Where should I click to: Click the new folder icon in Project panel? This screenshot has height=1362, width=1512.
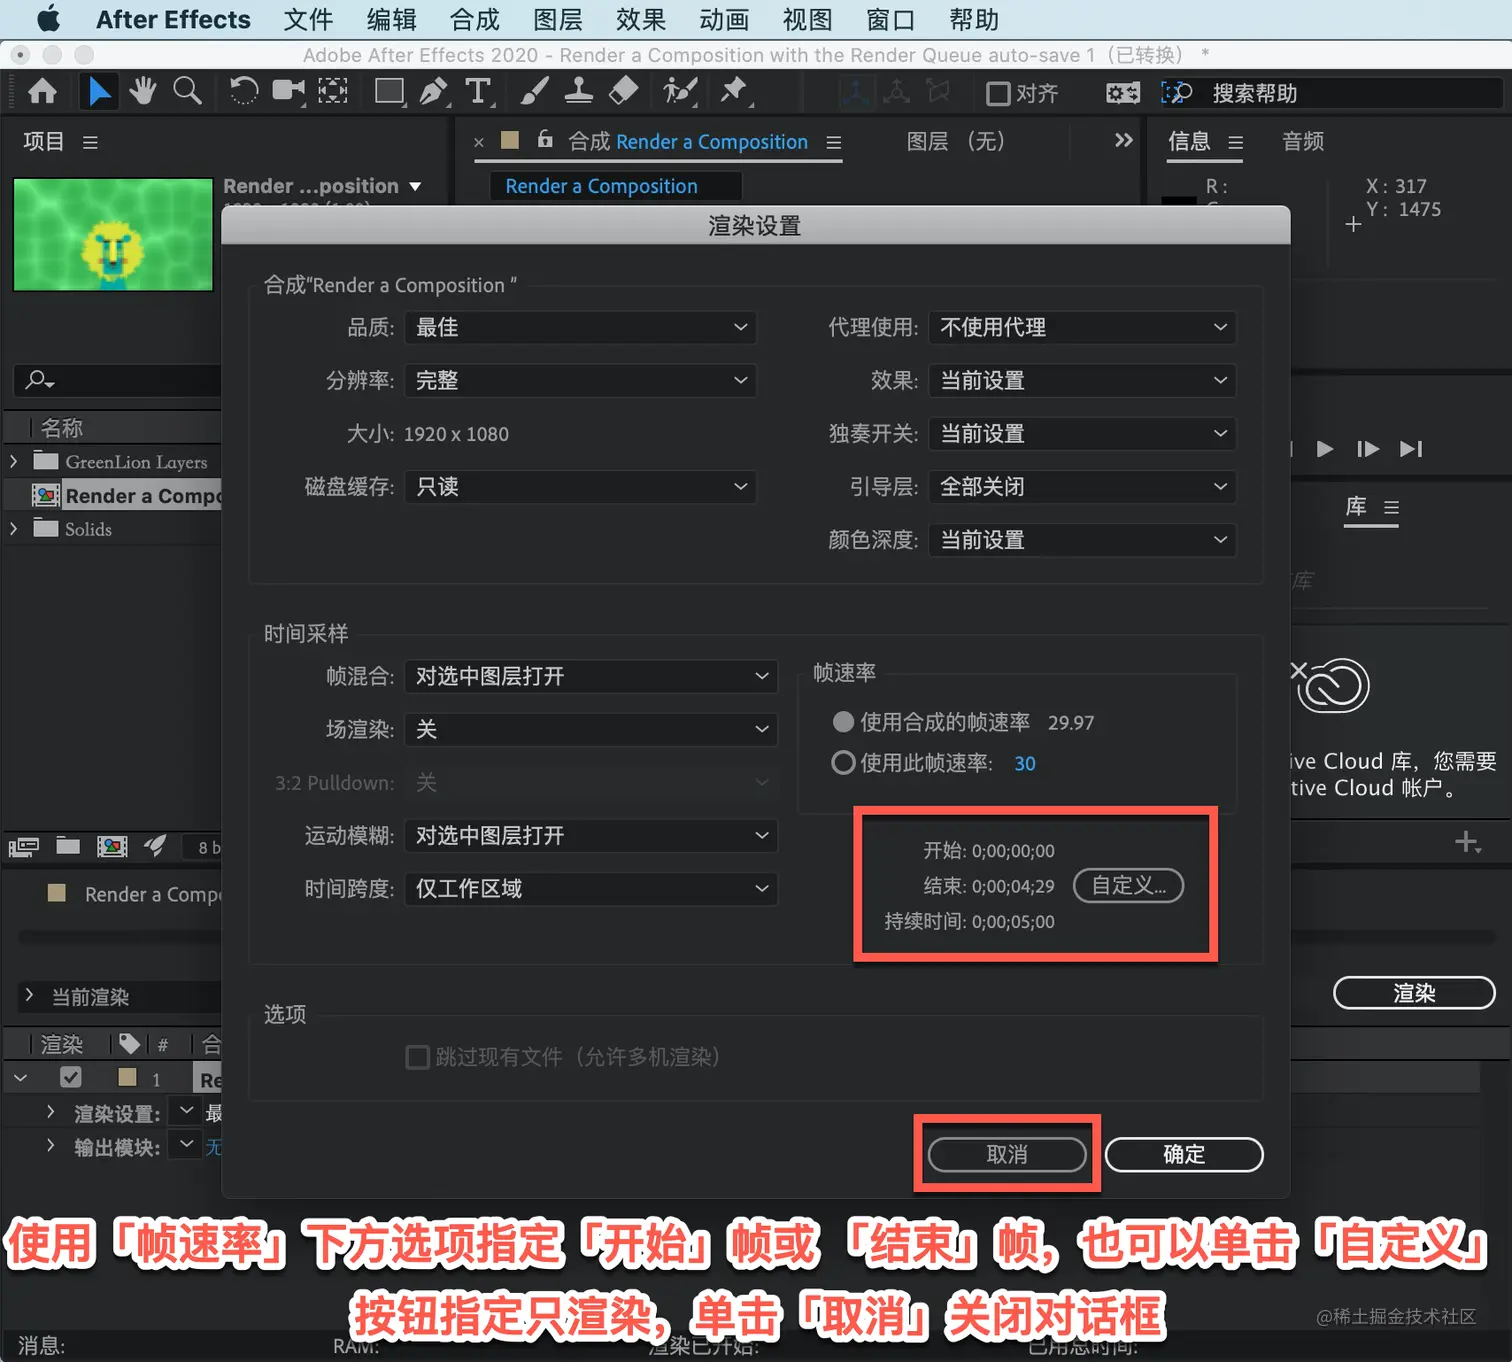(68, 846)
